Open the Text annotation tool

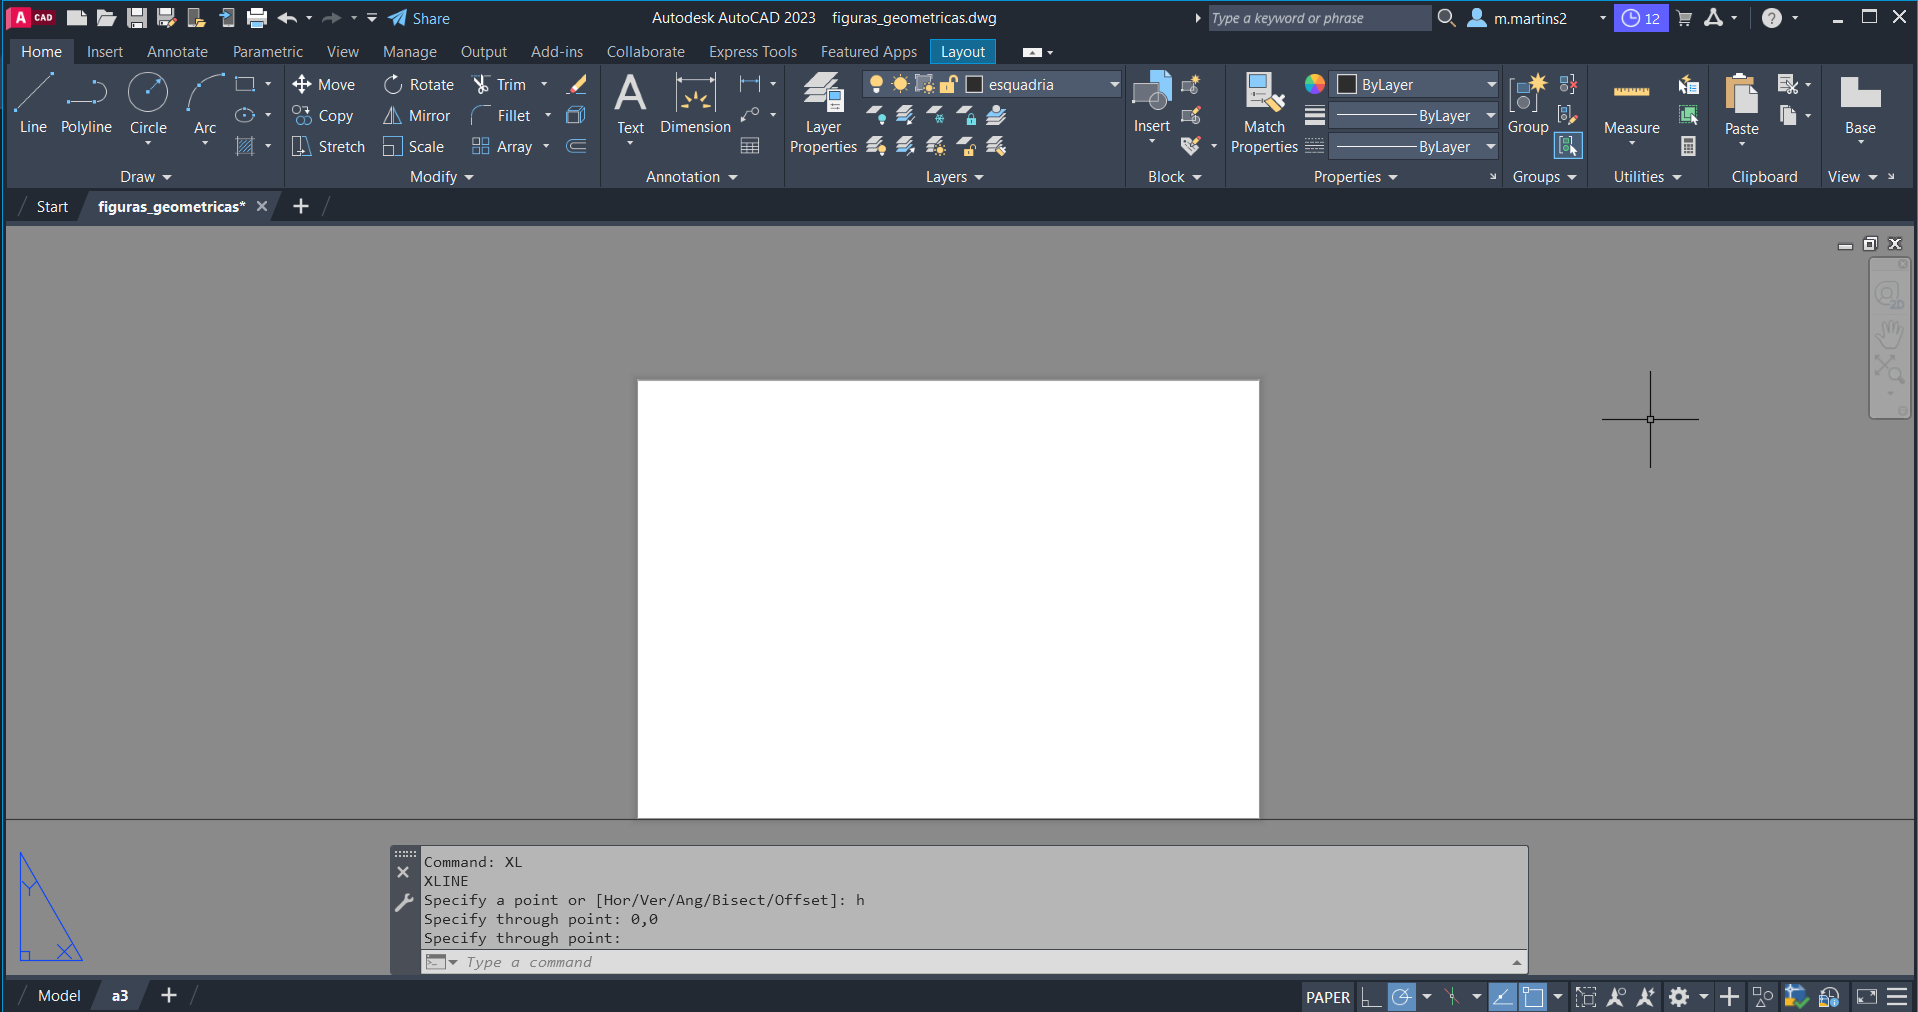(630, 103)
